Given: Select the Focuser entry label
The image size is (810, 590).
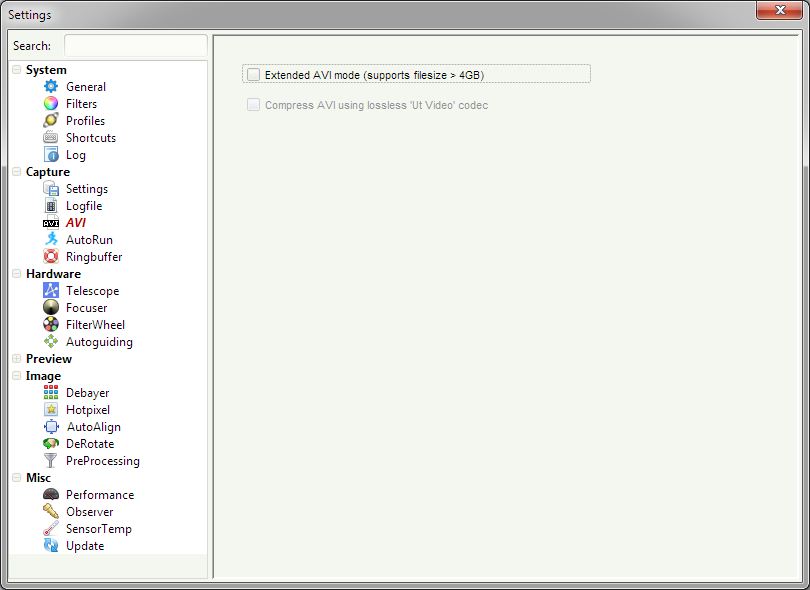Looking at the screenshot, I should click(x=86, y=308).
